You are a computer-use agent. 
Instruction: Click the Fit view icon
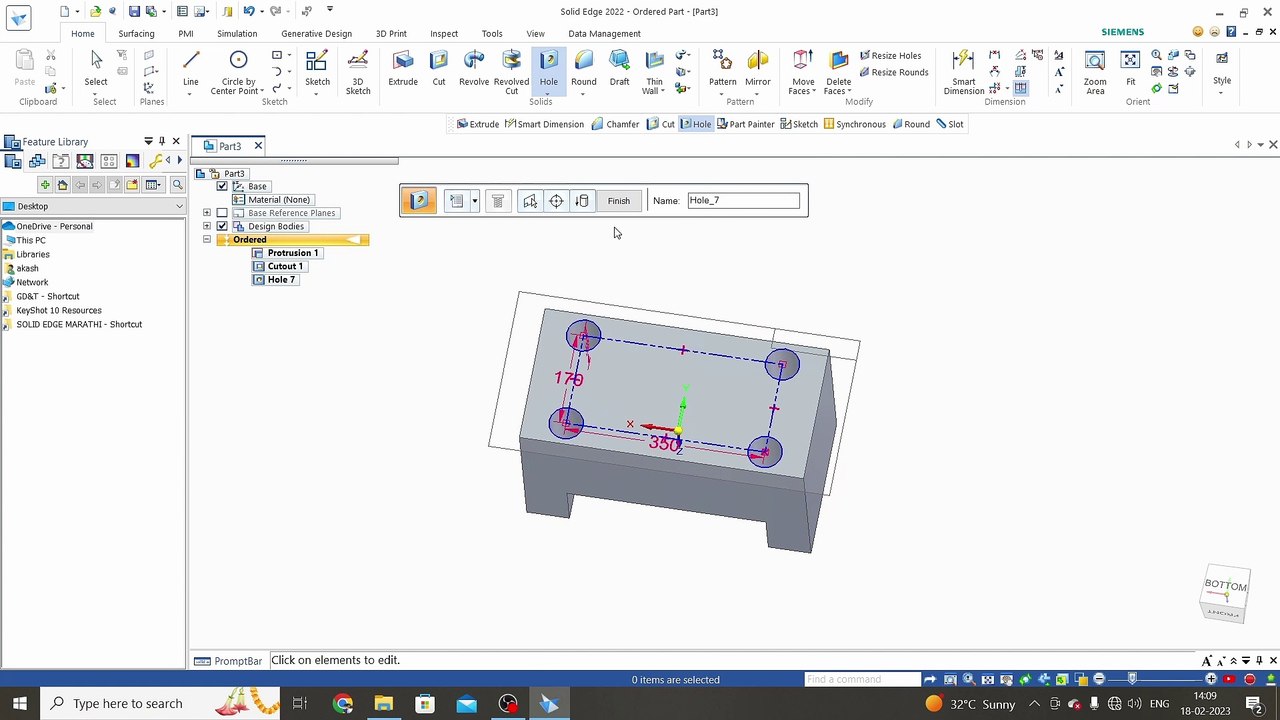1131,68
